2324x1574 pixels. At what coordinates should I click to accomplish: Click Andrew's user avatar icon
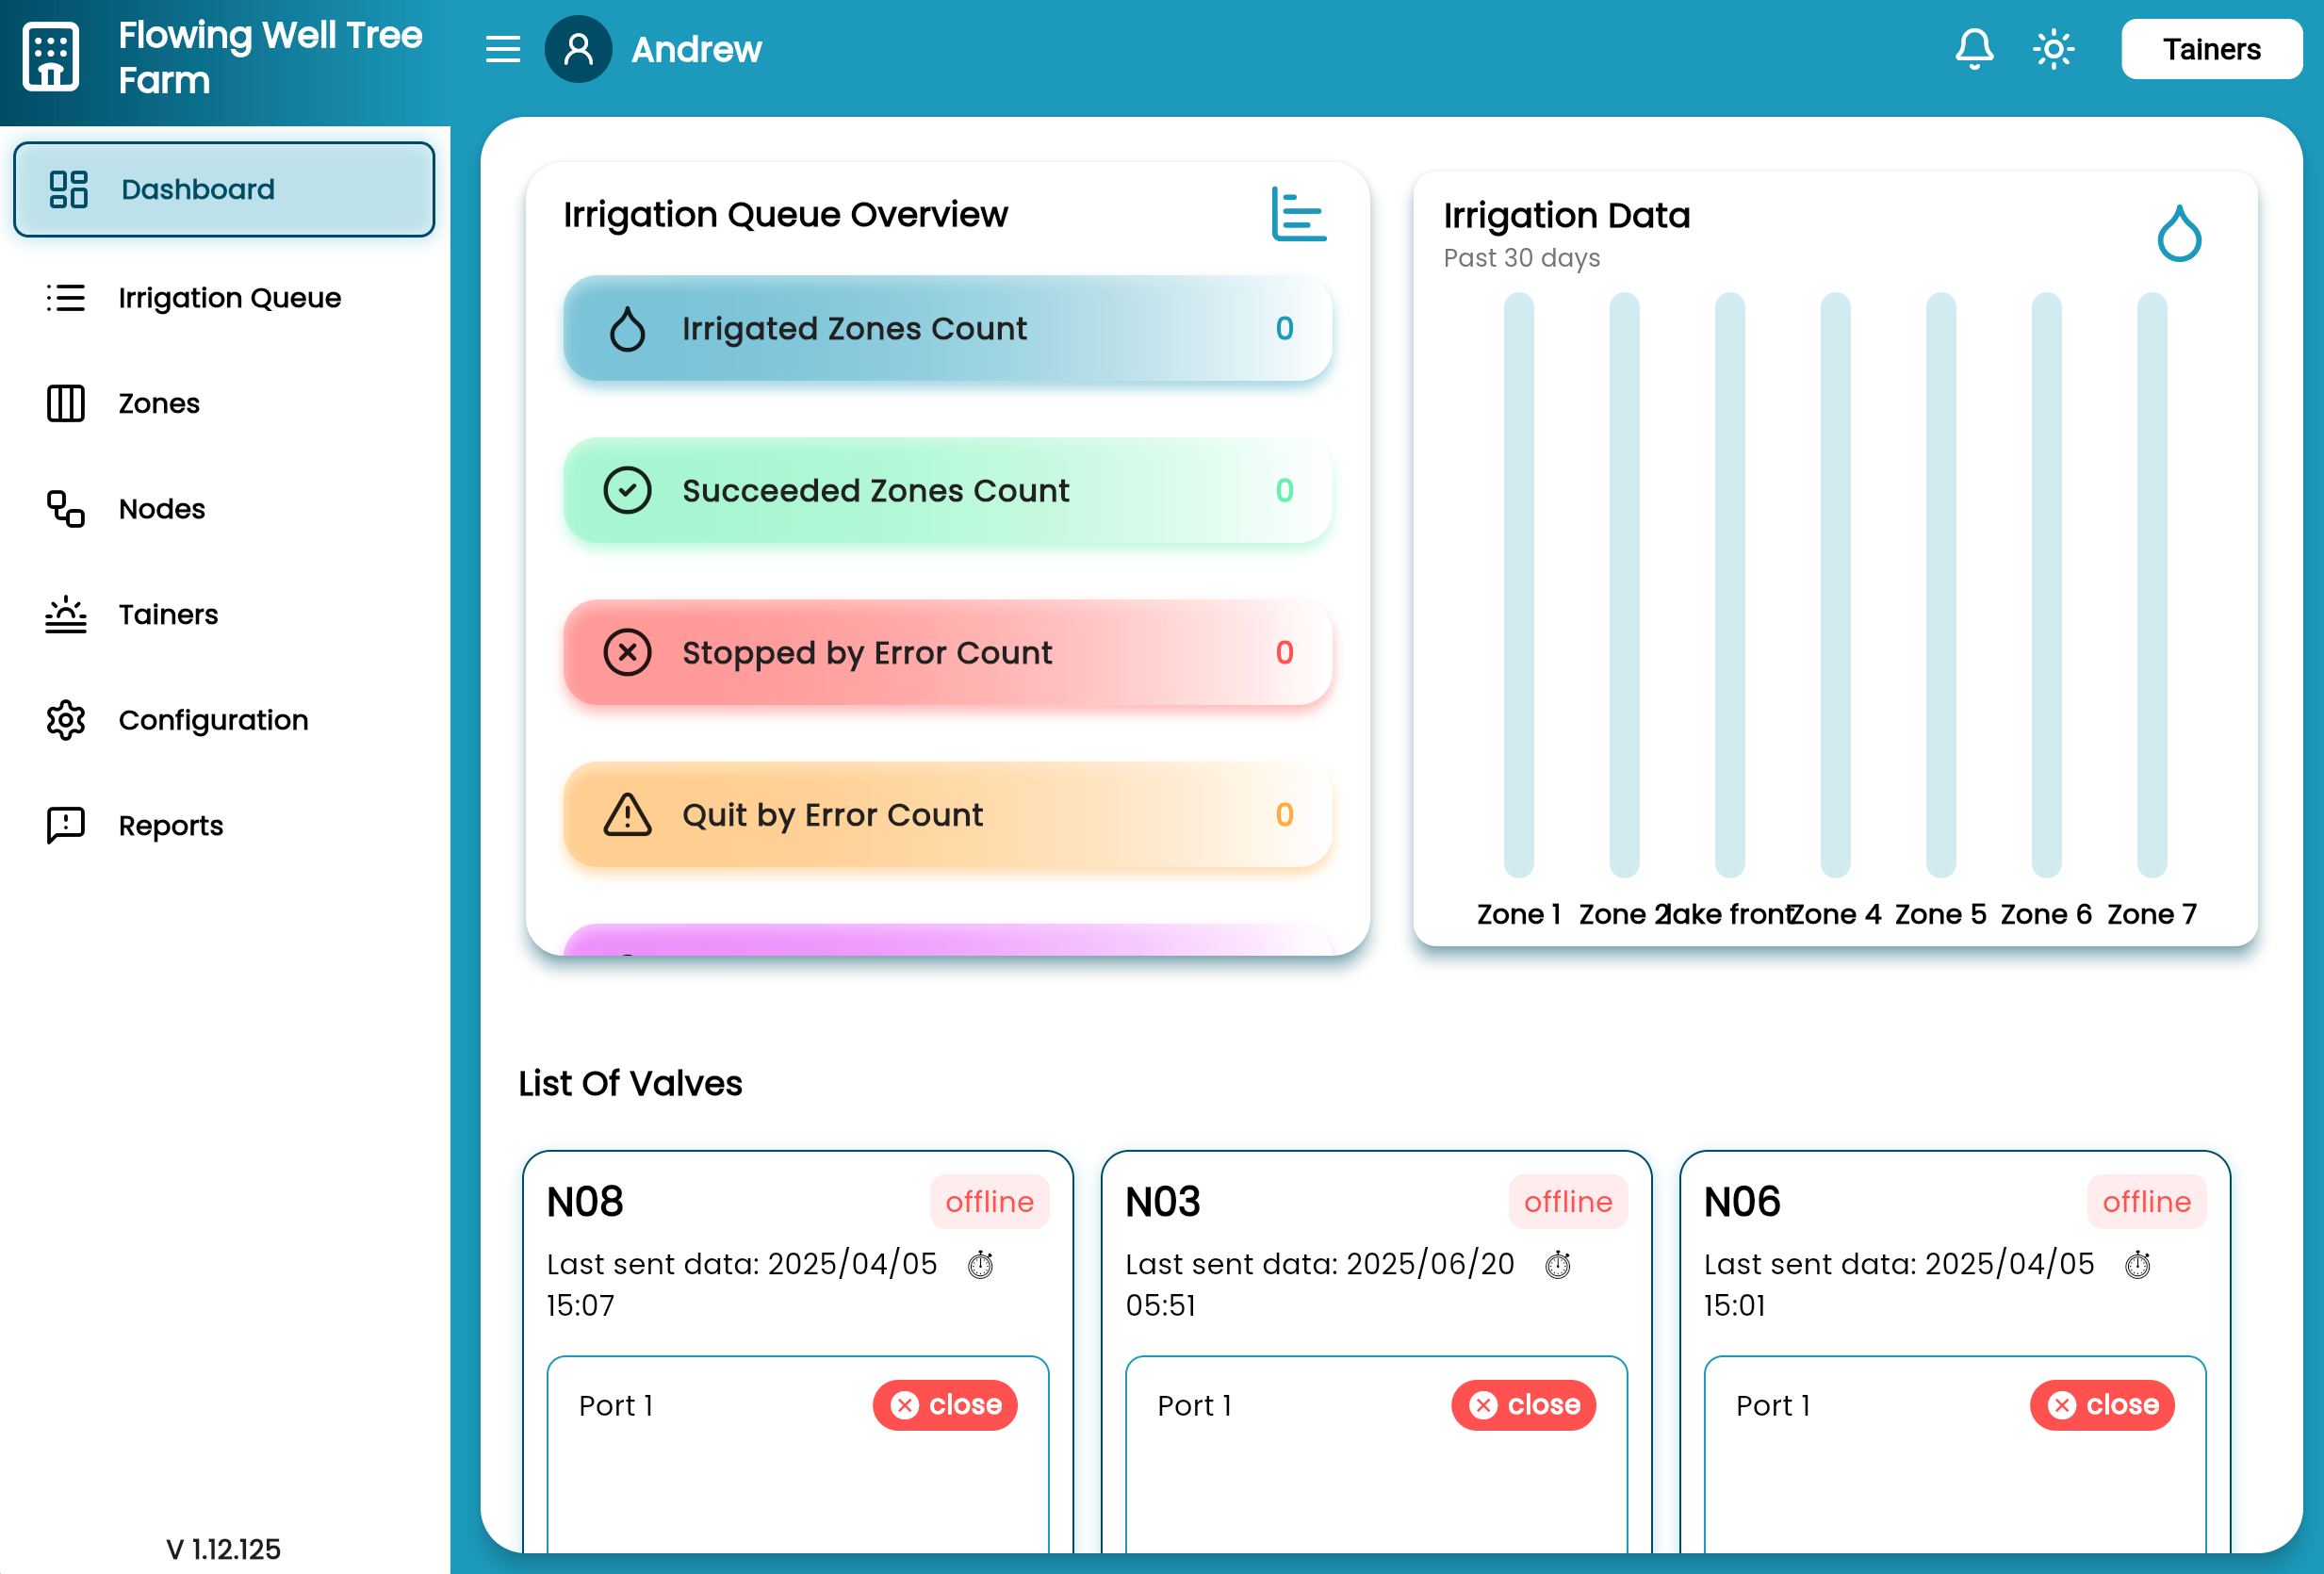578,49
